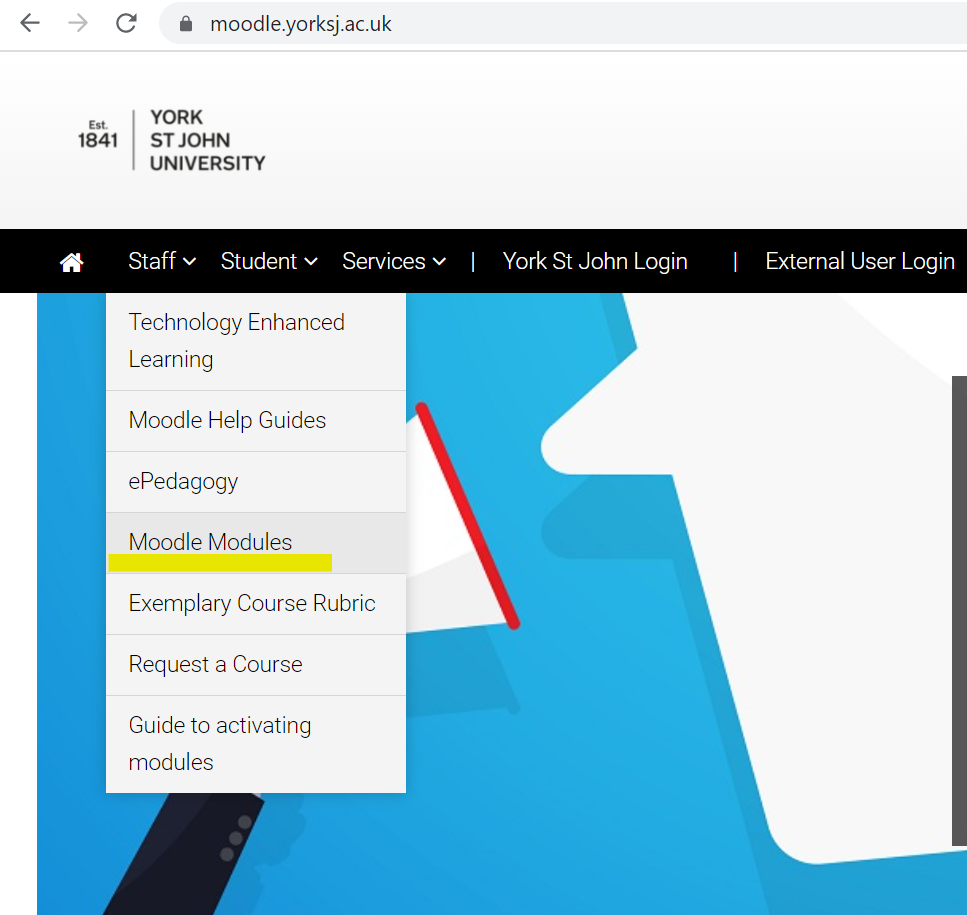Open the ePedagogy menu entry

[256, 482]
